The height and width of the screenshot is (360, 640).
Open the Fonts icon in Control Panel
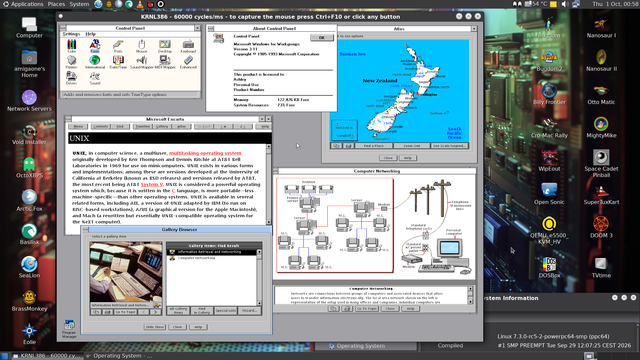click(x=95, y=46)
